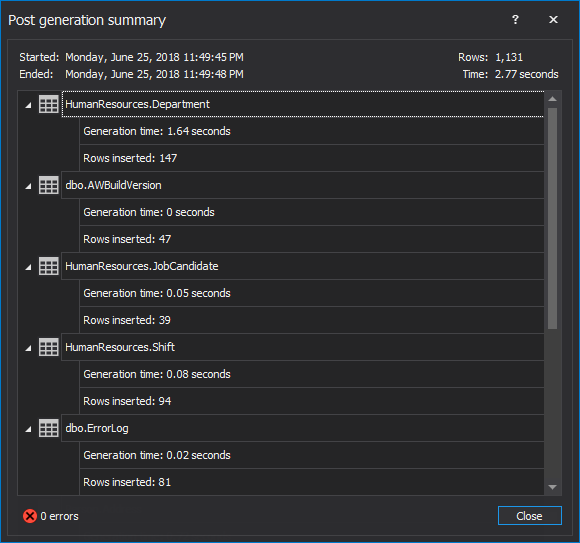Click the dbo.AWBuildVersion table icon
The width and height of the screenshot is (580, 543).
[x=48, y=185]
